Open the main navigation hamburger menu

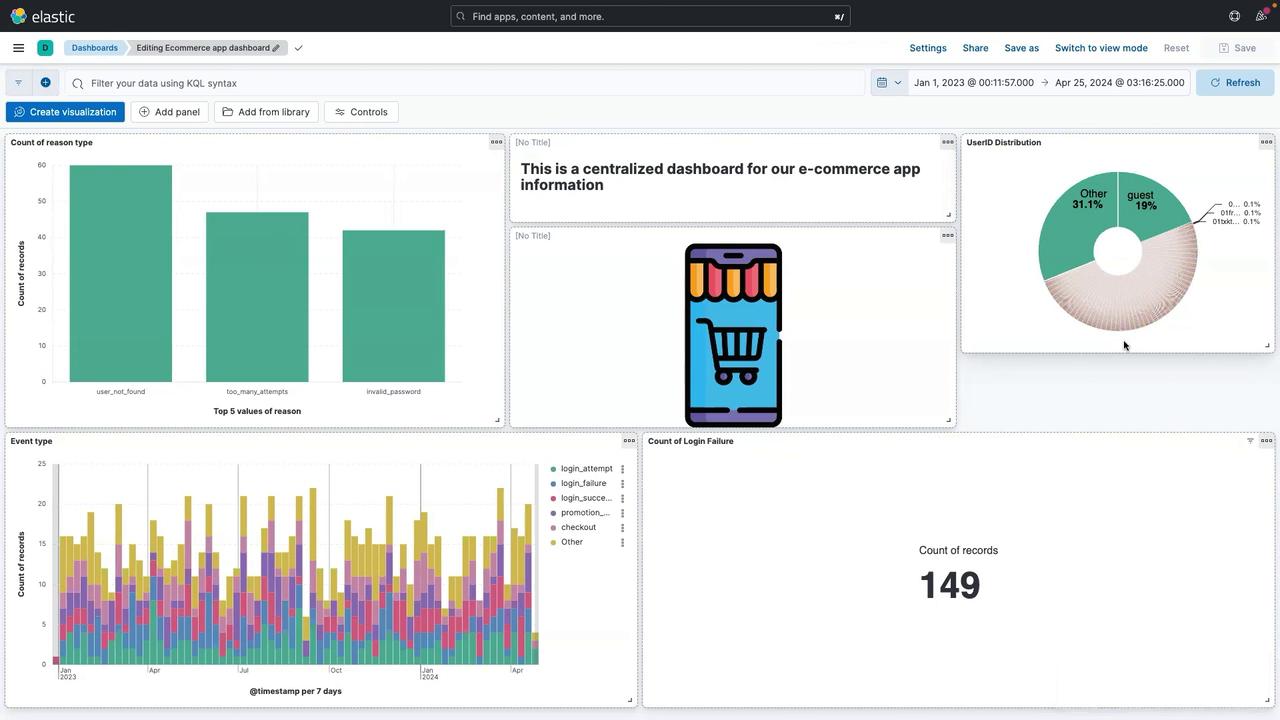pyautogui.click(x=18, y=48)
